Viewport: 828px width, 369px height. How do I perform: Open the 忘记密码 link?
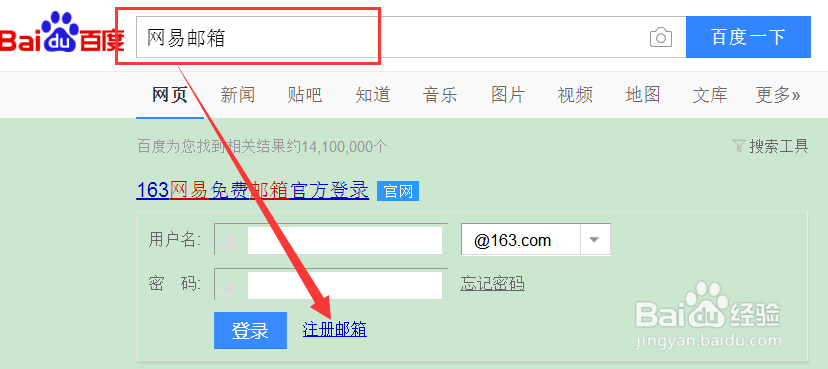point(492,284)
